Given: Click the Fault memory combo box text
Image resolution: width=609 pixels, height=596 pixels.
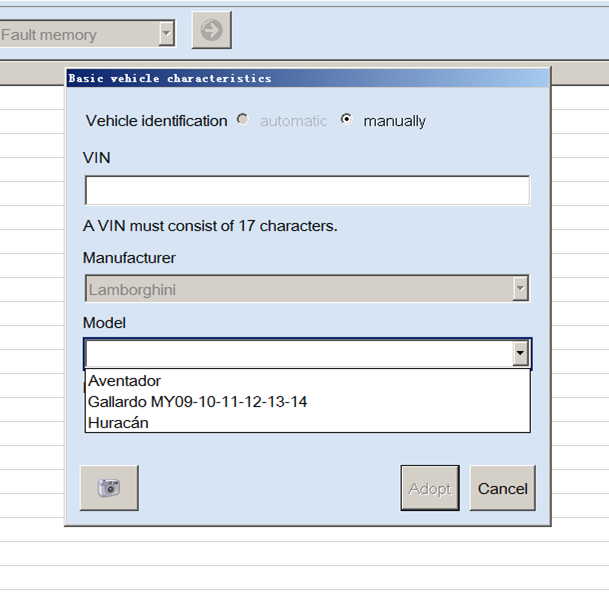Looking at the screenshot, I should pos(49,35).
